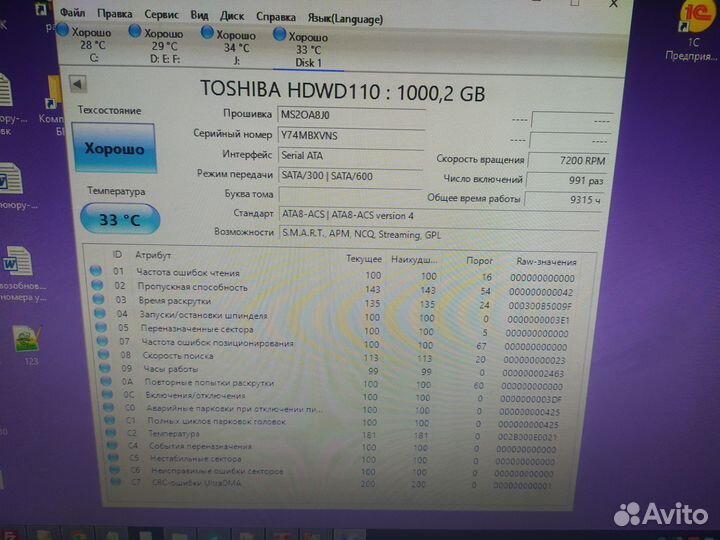Open the Word document icon labeled возобнов...
Screen dimensions: 720x540
coord(19,274)
